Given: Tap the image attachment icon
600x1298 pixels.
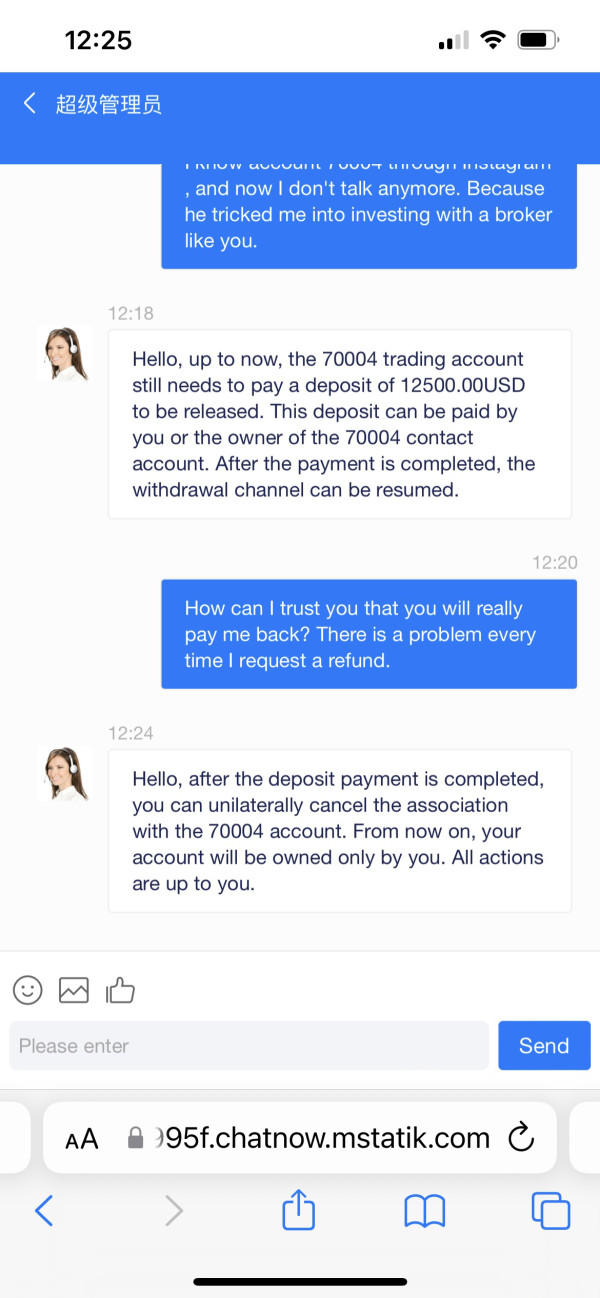Looking at the screenshot, I should click(x=74, y=990).
